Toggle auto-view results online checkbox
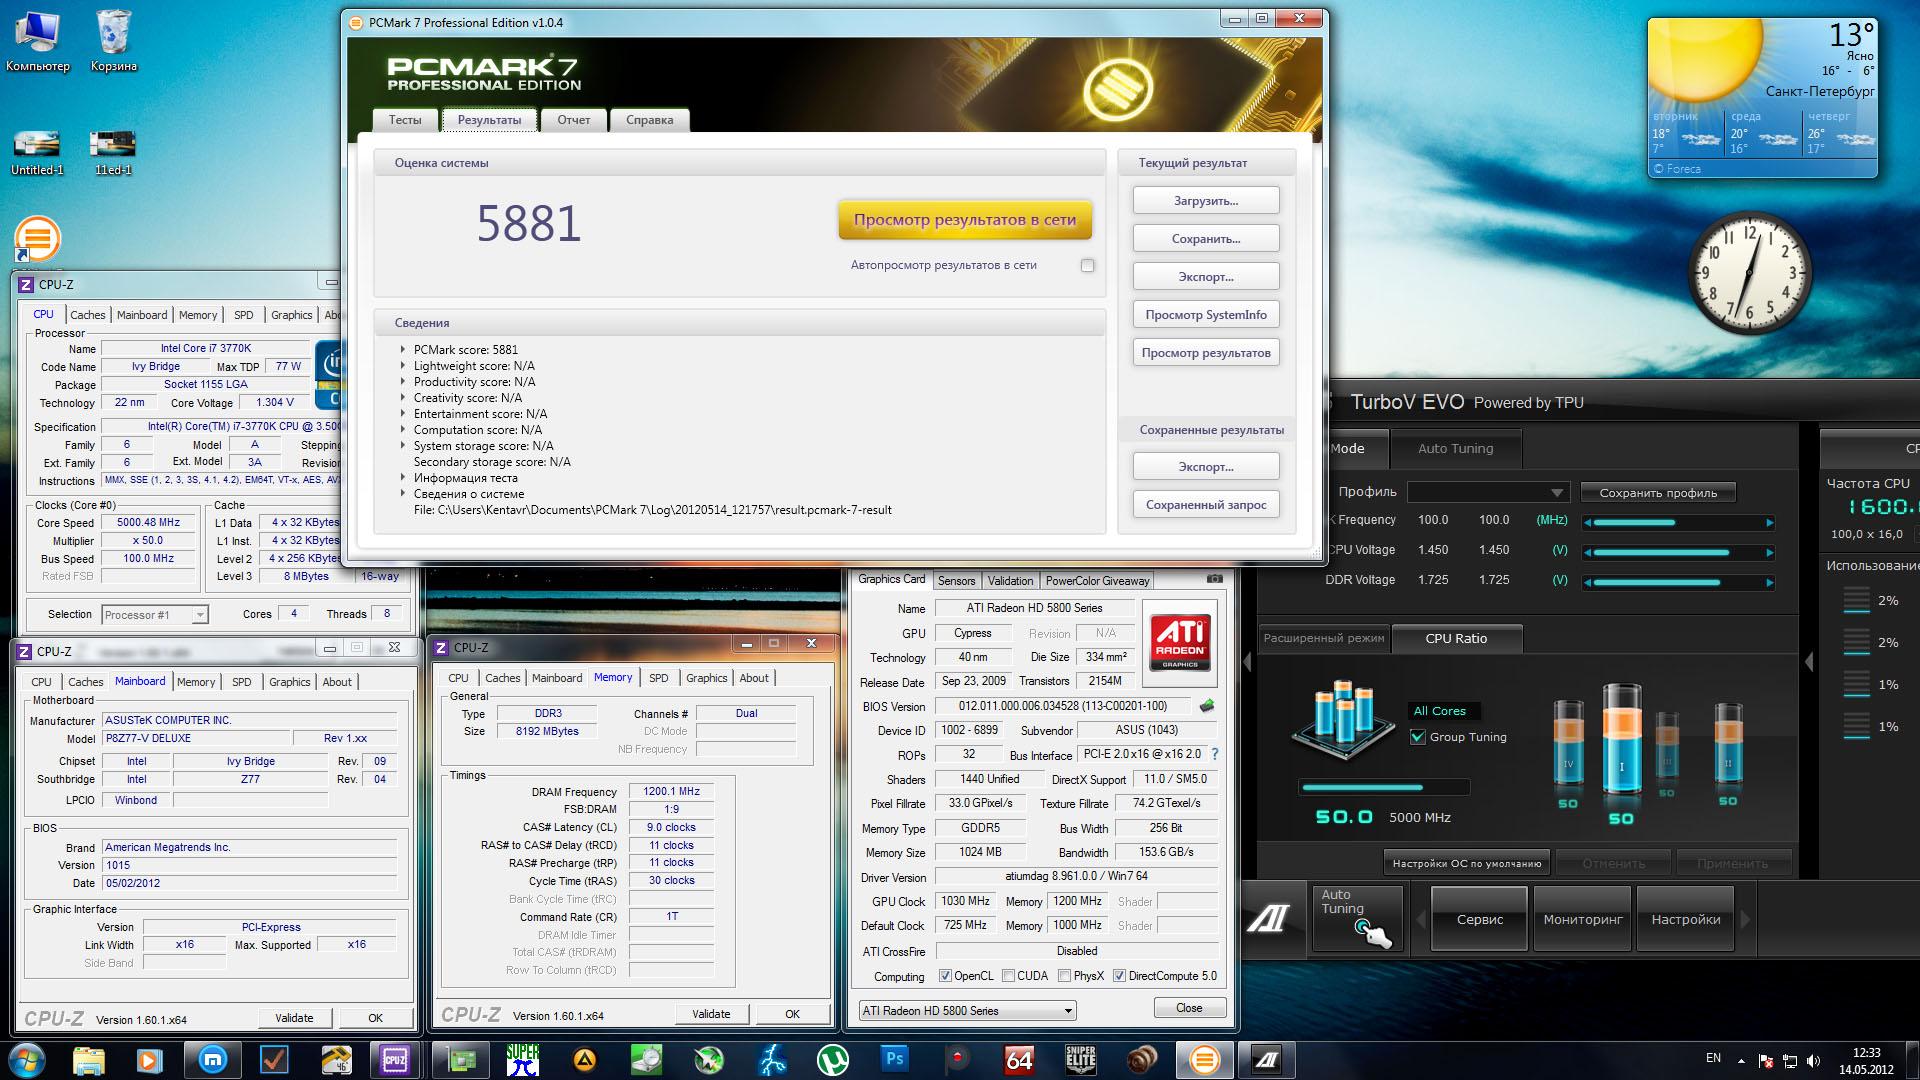This screenshot has height=1080, width=1920. point(1087,265)
